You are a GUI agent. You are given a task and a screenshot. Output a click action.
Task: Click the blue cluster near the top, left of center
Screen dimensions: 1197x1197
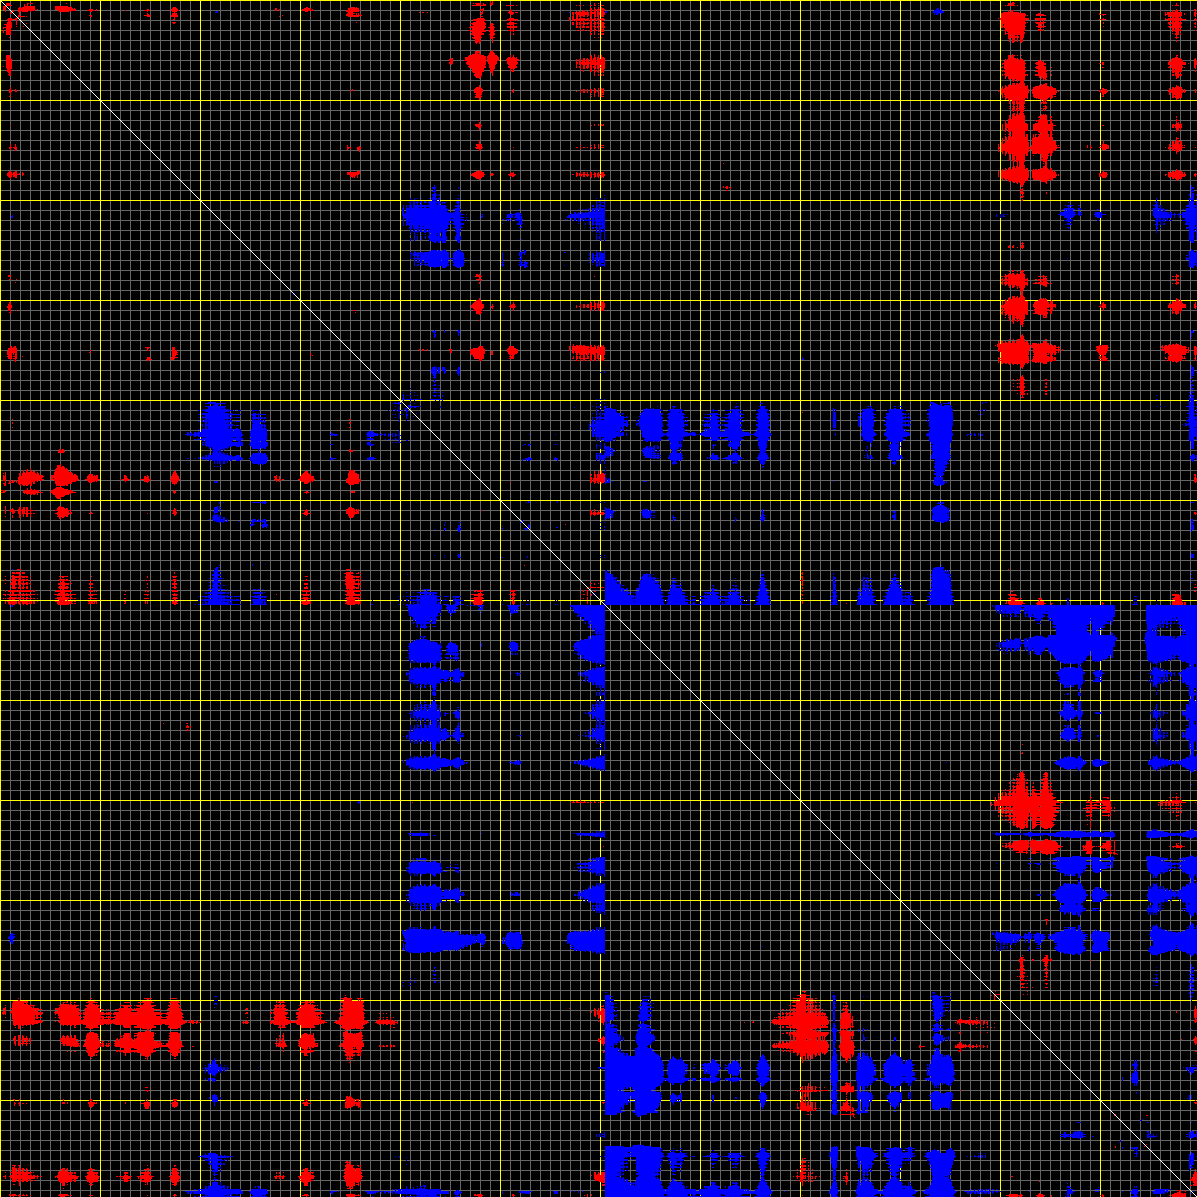pyautogui.click(x=429, y=217)
